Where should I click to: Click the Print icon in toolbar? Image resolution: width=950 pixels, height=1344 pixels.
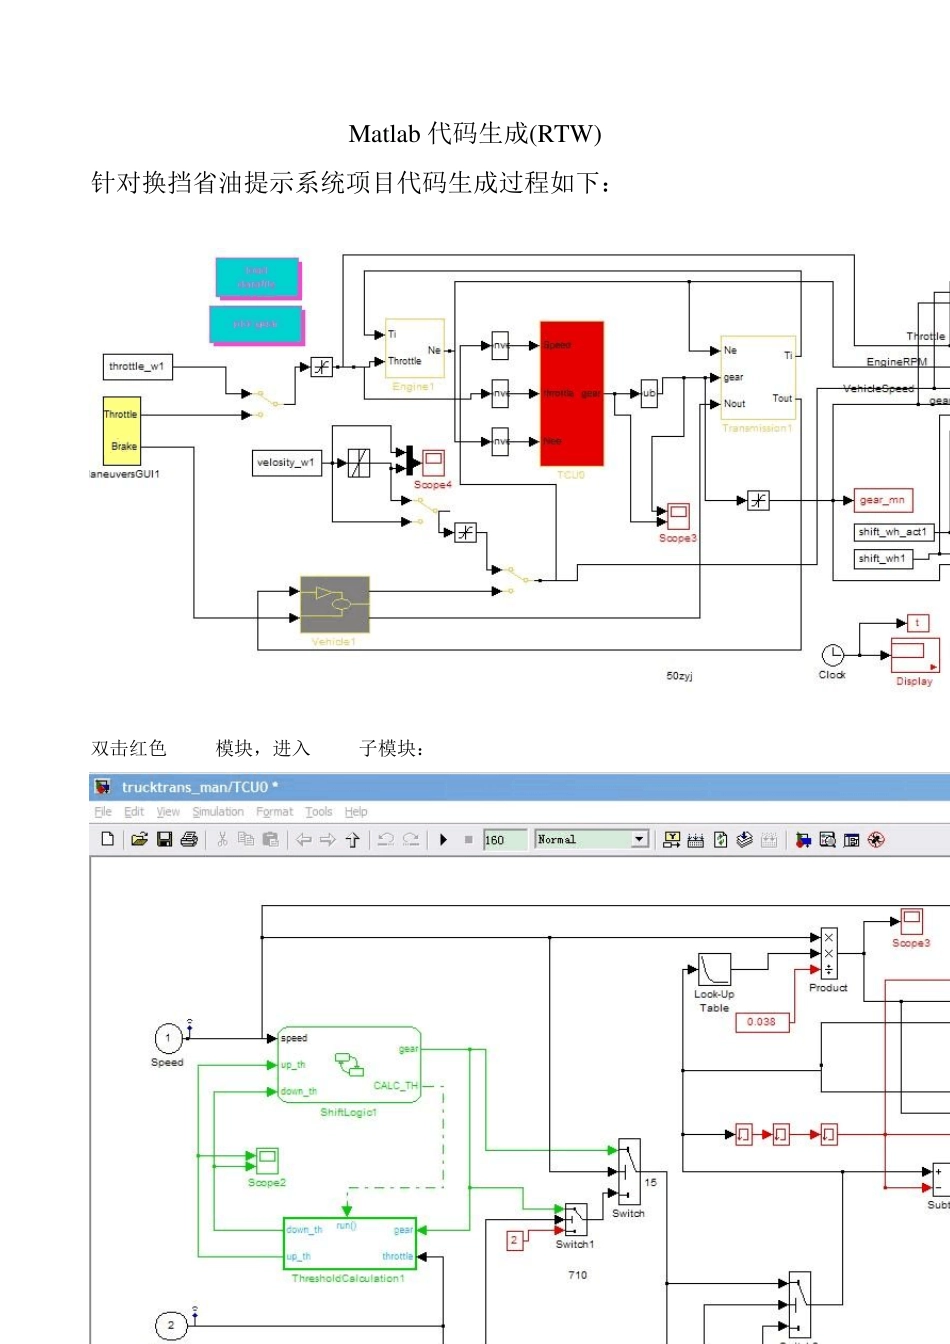[189, 839]
